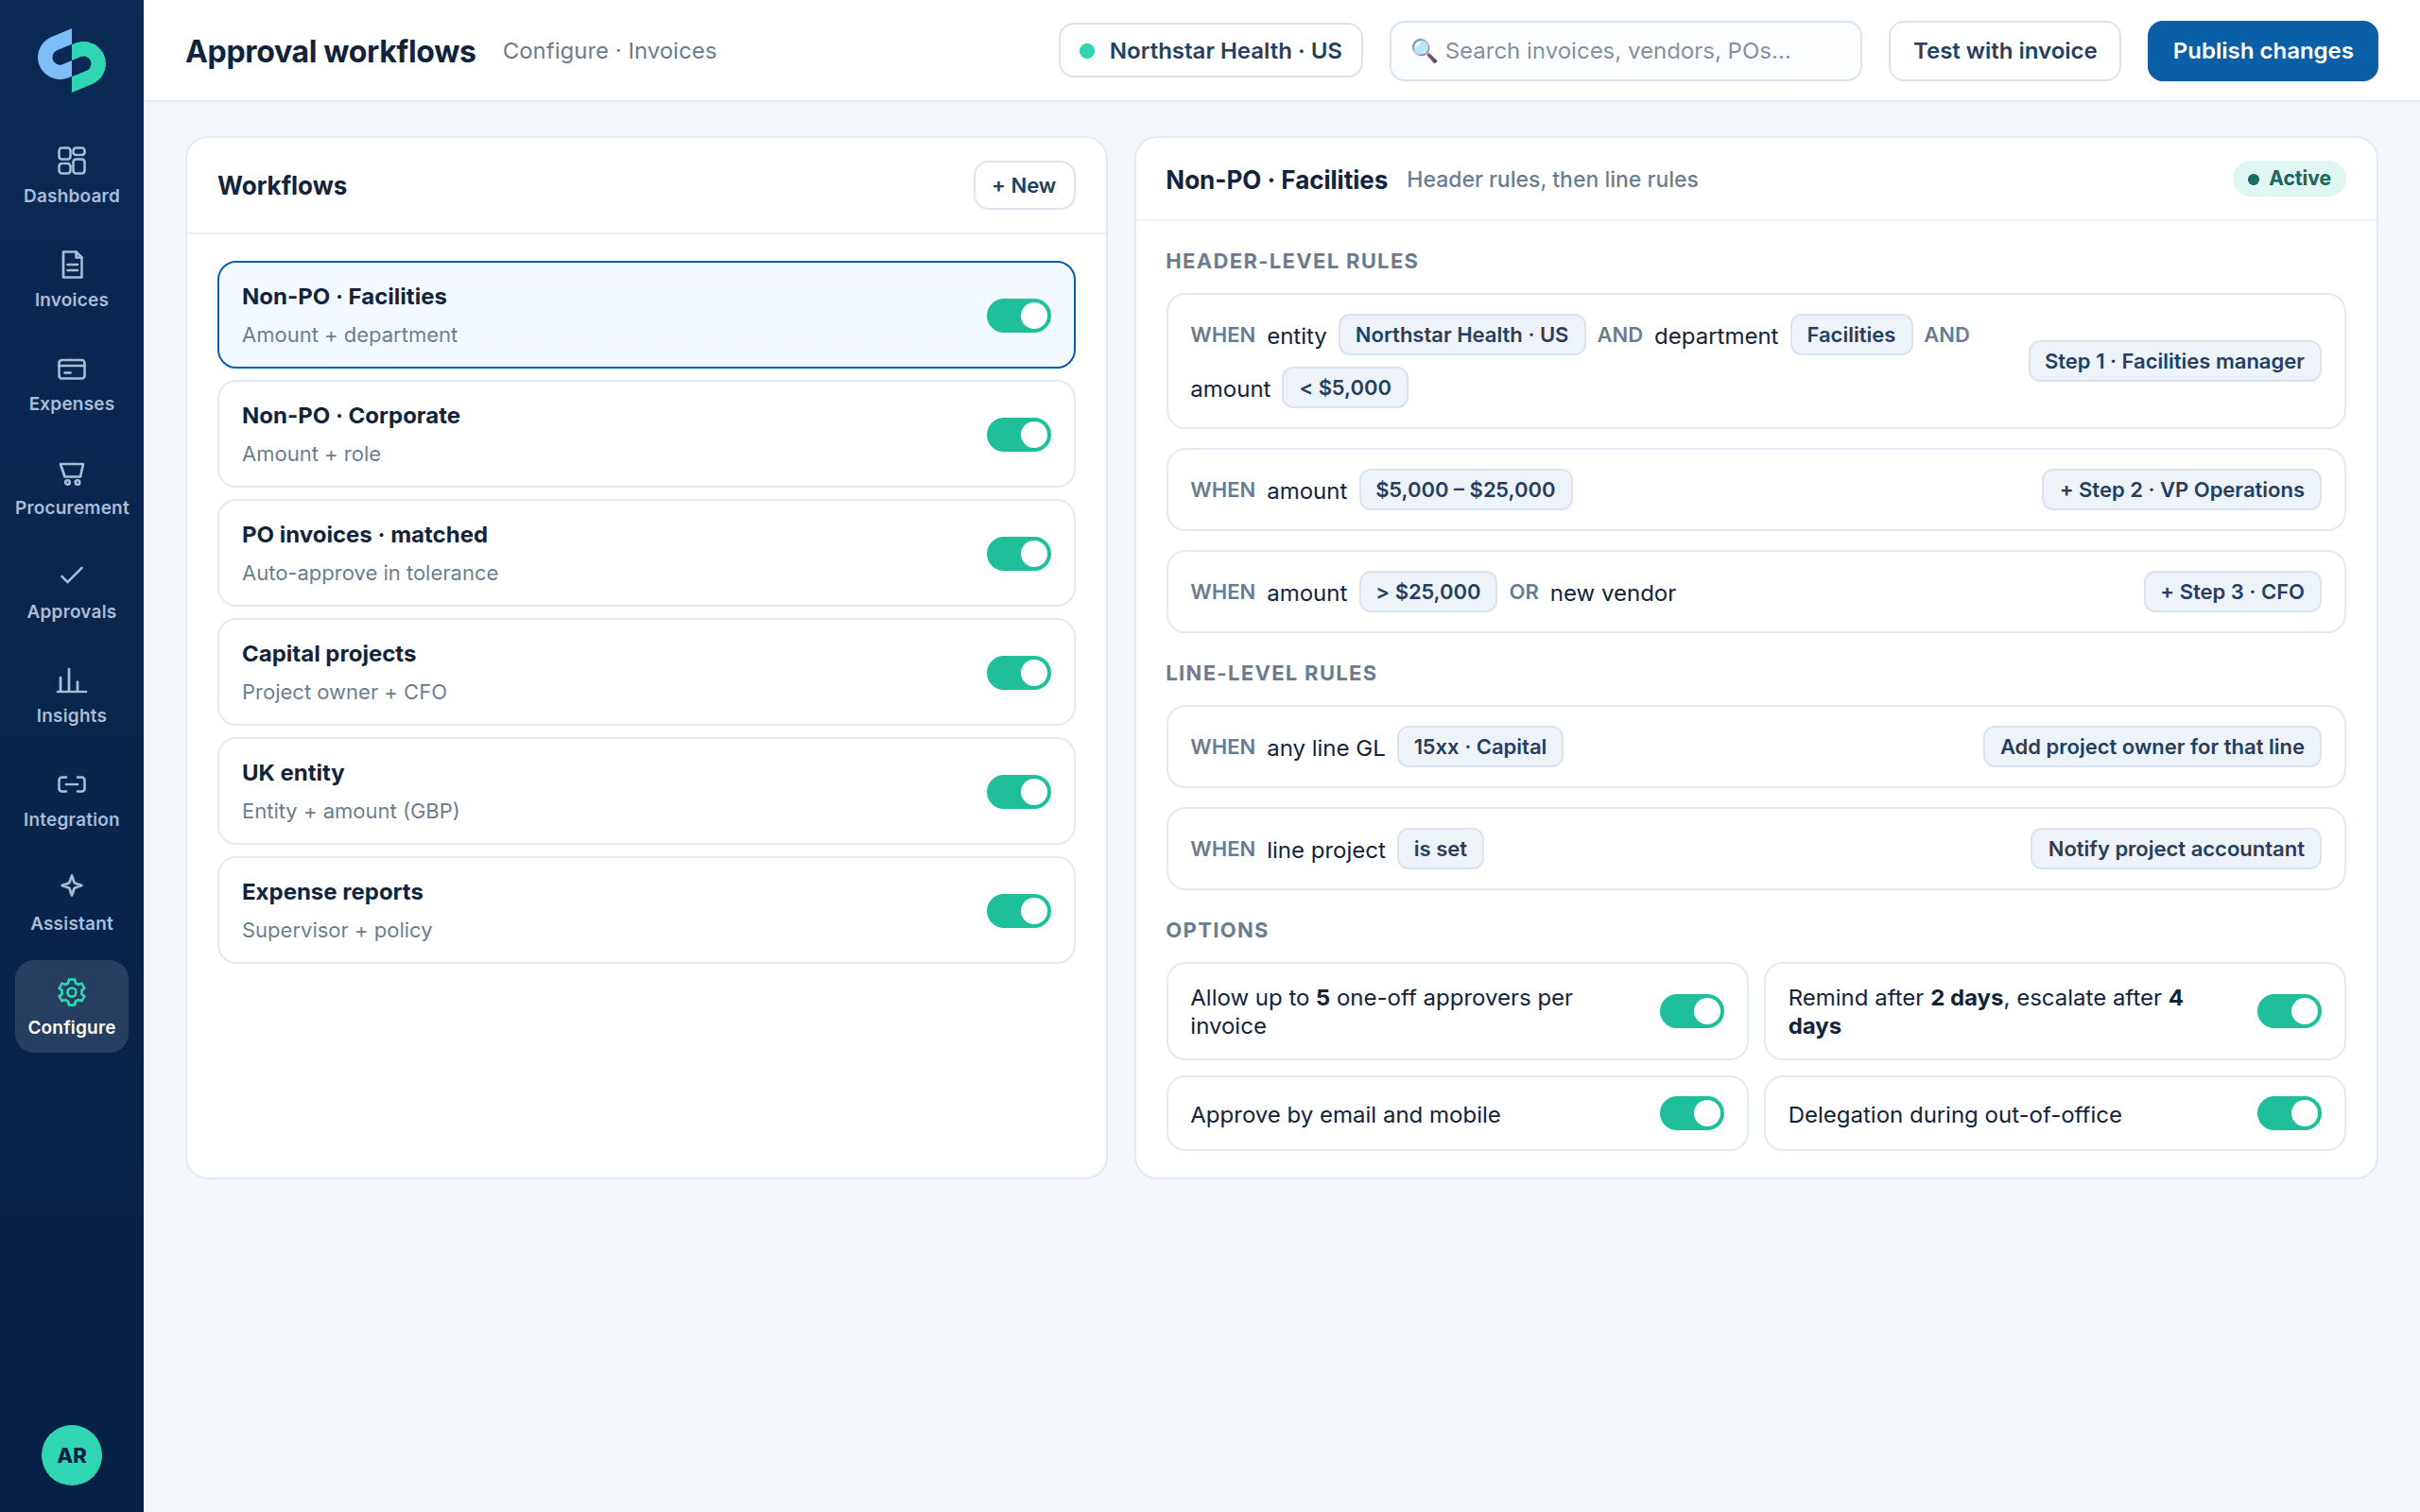Focus the search invoices, vendors, POs field
Viewport: 2420px width, 1512px height.
coord(1625,51)
